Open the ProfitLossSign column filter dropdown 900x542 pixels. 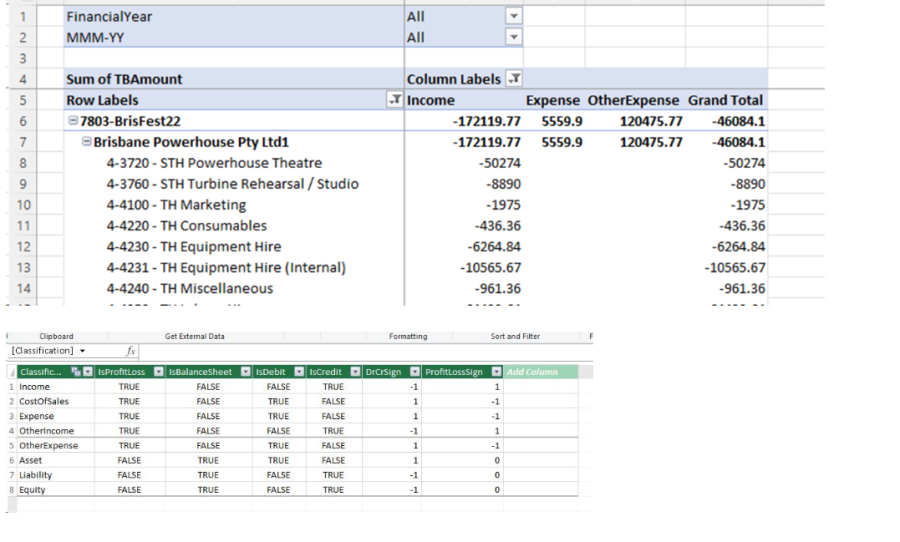click(496, 372)
